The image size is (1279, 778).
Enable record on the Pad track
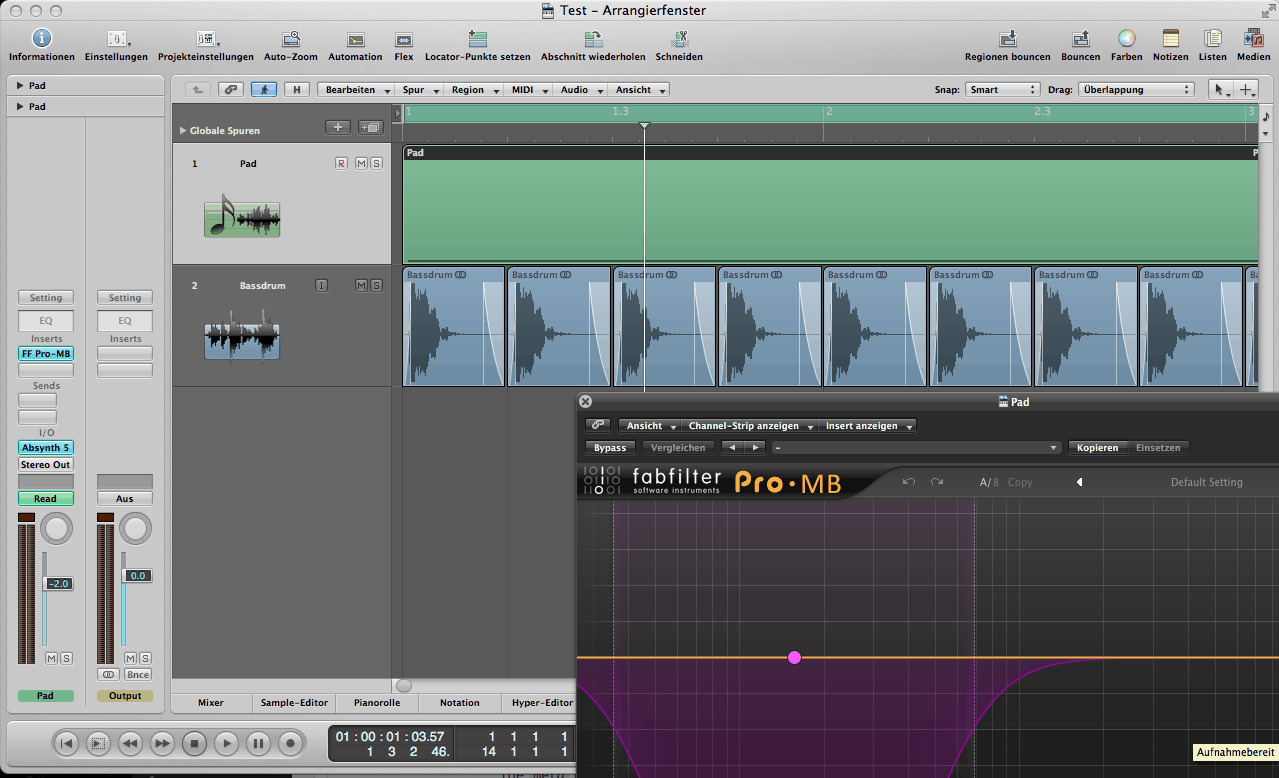pyautogui.click(x=341, y=164)
